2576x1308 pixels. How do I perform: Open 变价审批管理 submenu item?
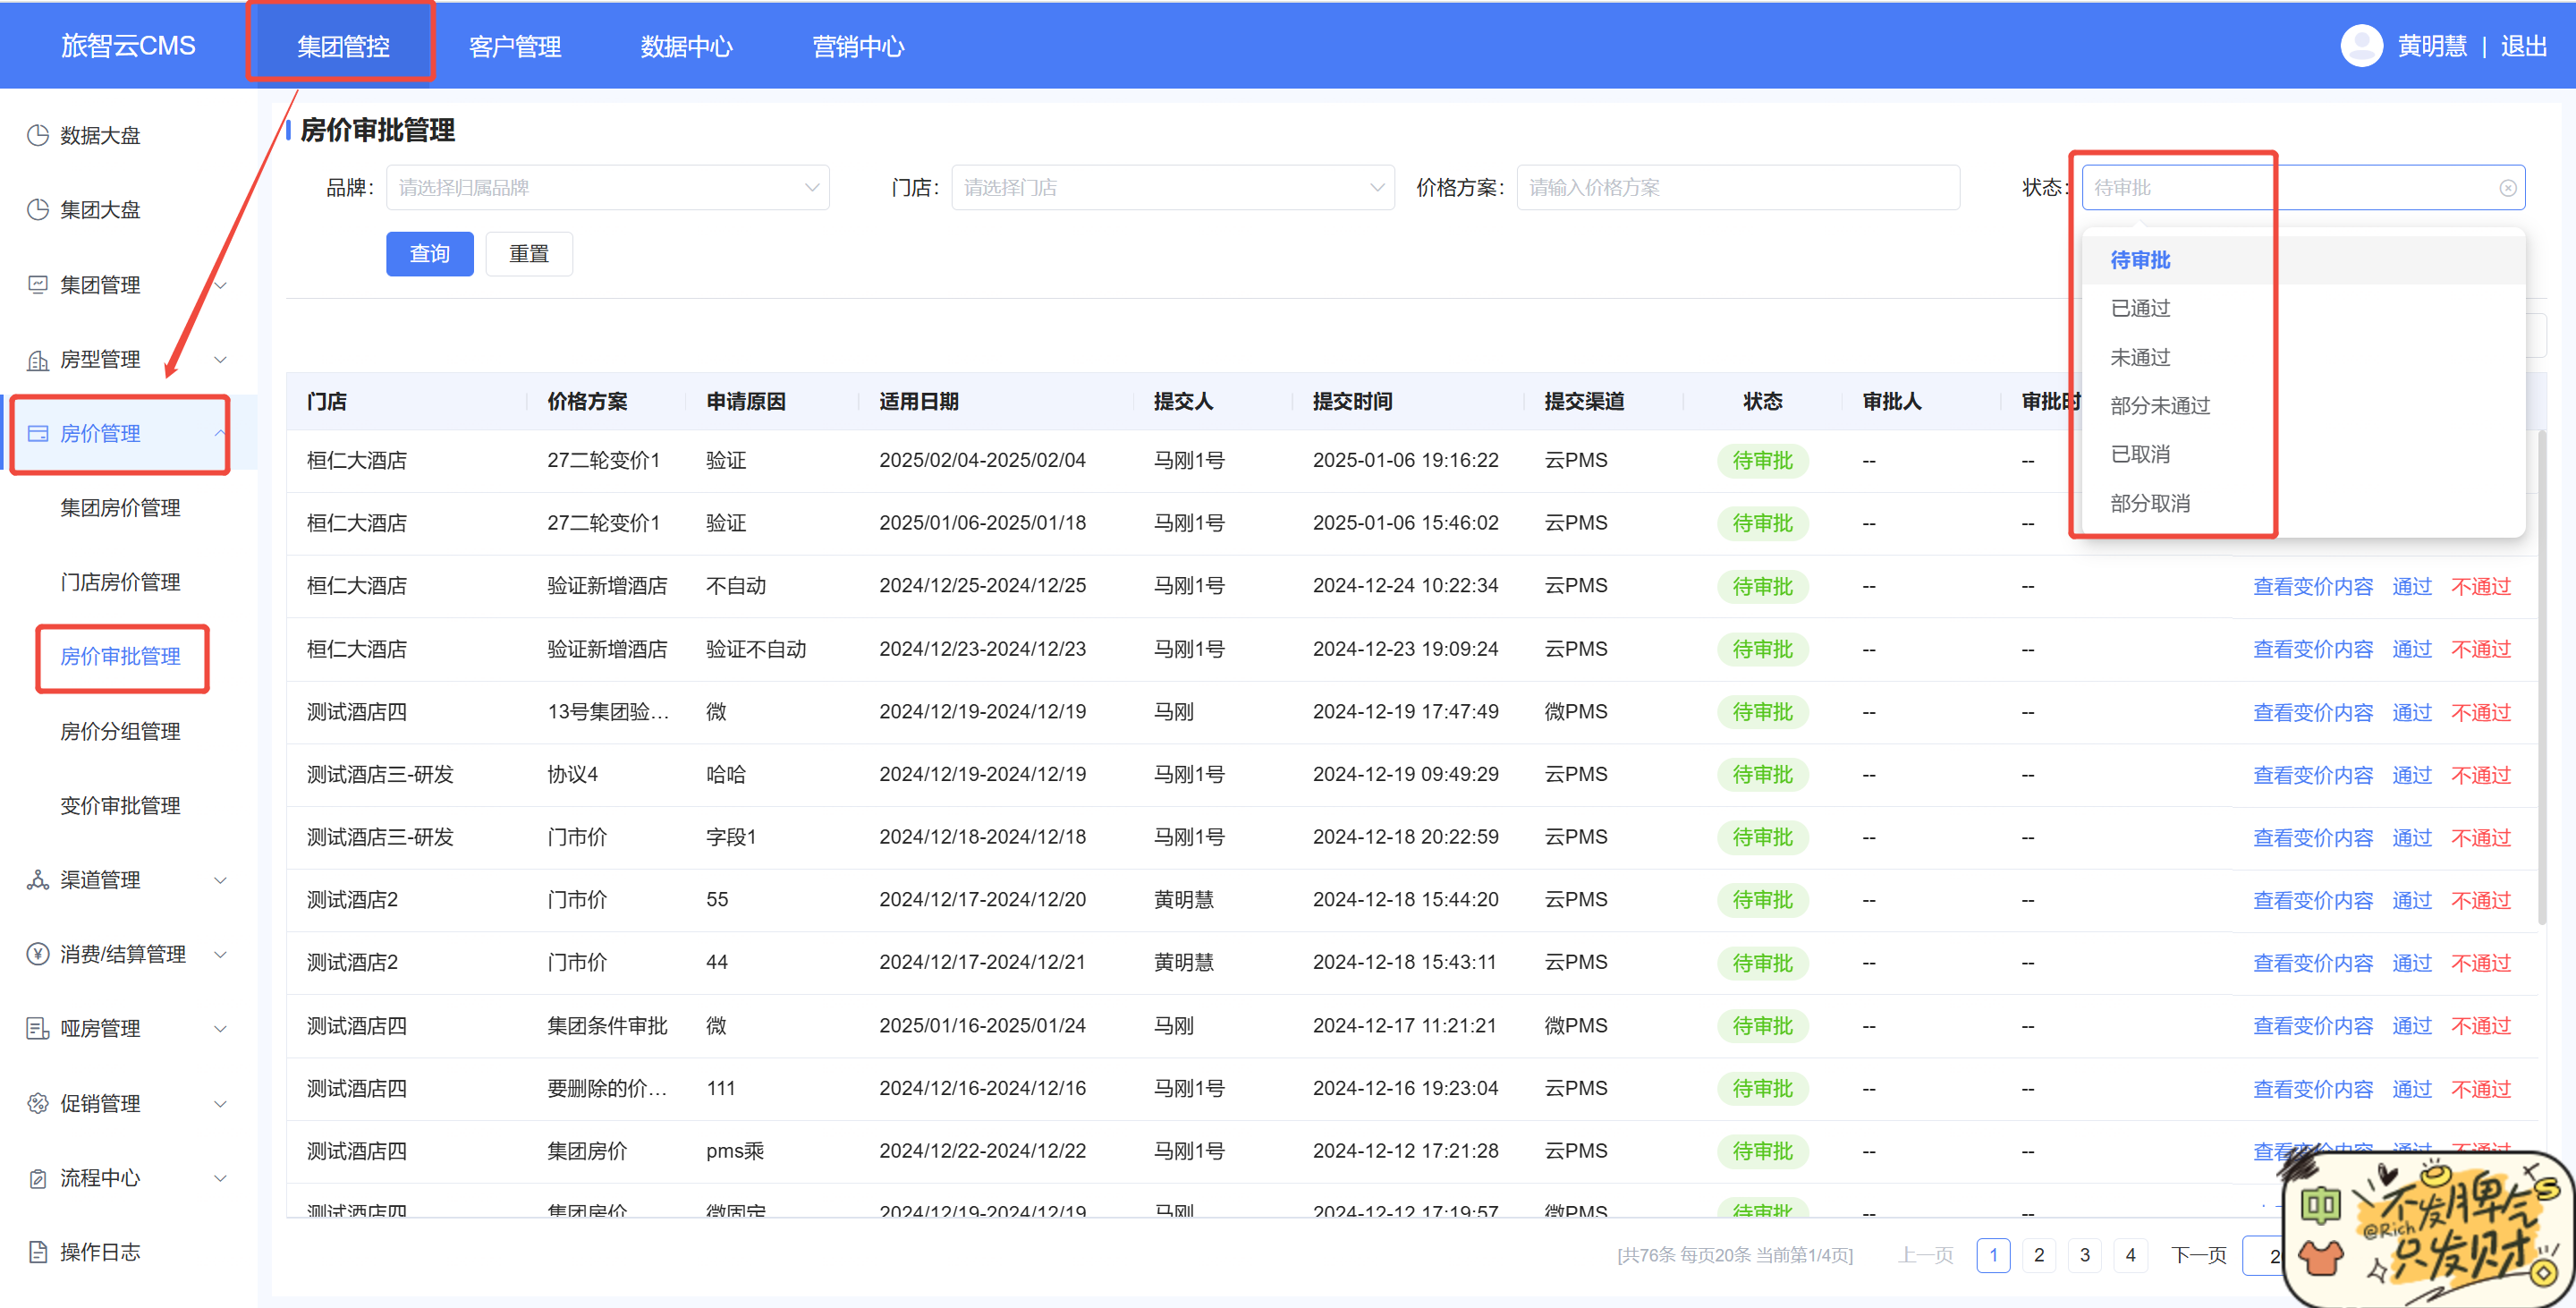pyautogui.click(x=121, y=806)
